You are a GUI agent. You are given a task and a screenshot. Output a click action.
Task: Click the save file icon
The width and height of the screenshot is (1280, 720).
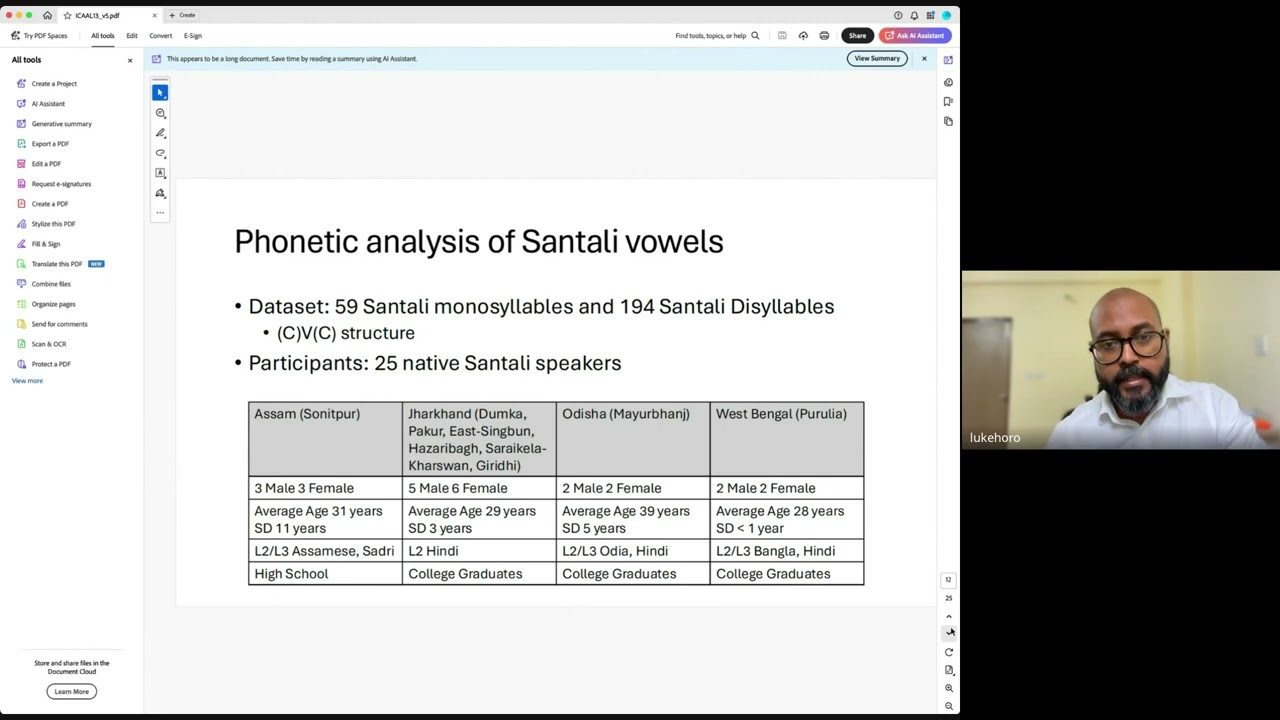coord(782,35)
